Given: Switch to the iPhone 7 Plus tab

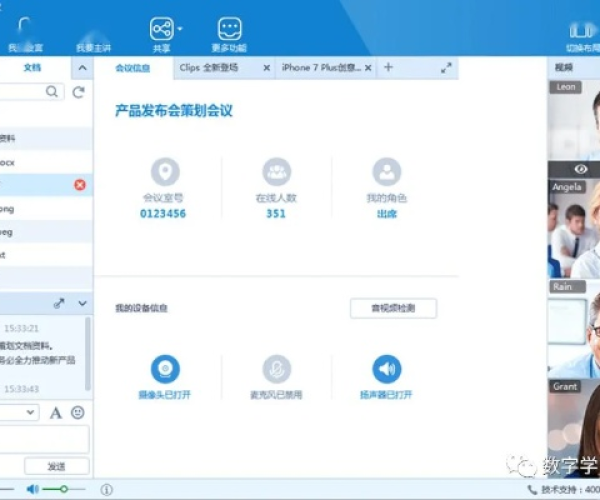Looking at the screenshot, I should 321,68.
